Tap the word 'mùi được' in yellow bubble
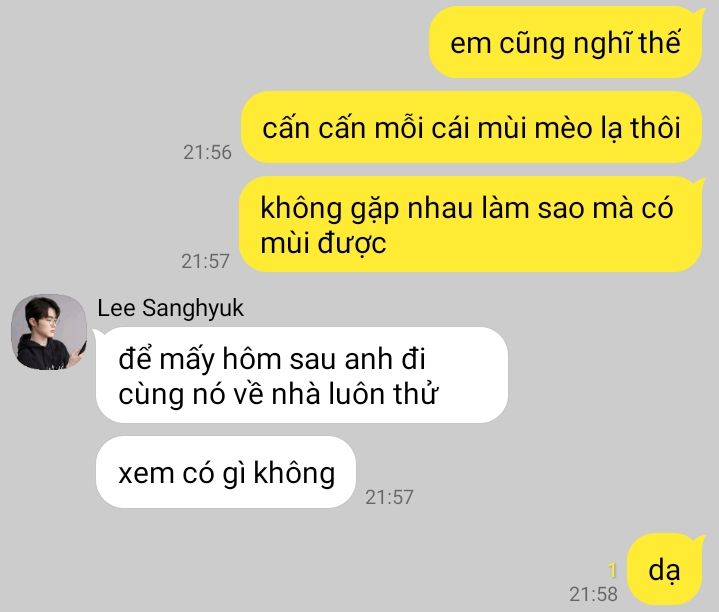 (323, 243)
